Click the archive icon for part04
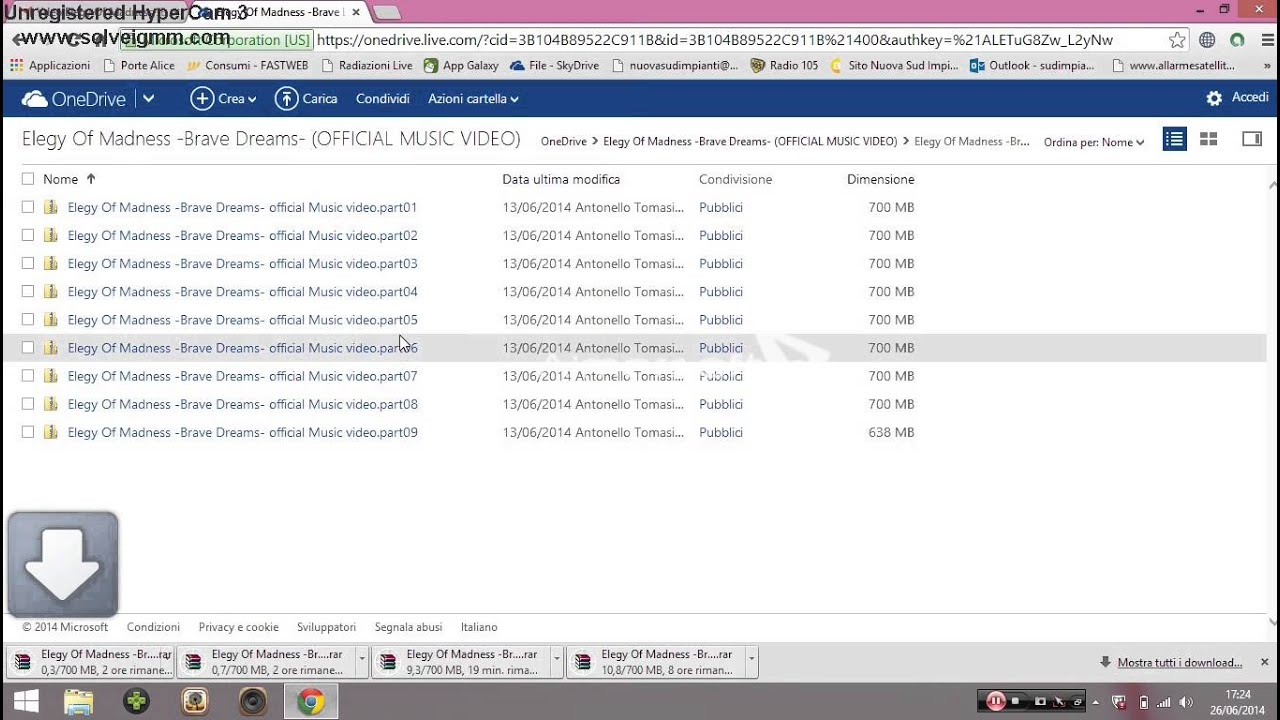1280x720 pixels. [x=51, y=291]
